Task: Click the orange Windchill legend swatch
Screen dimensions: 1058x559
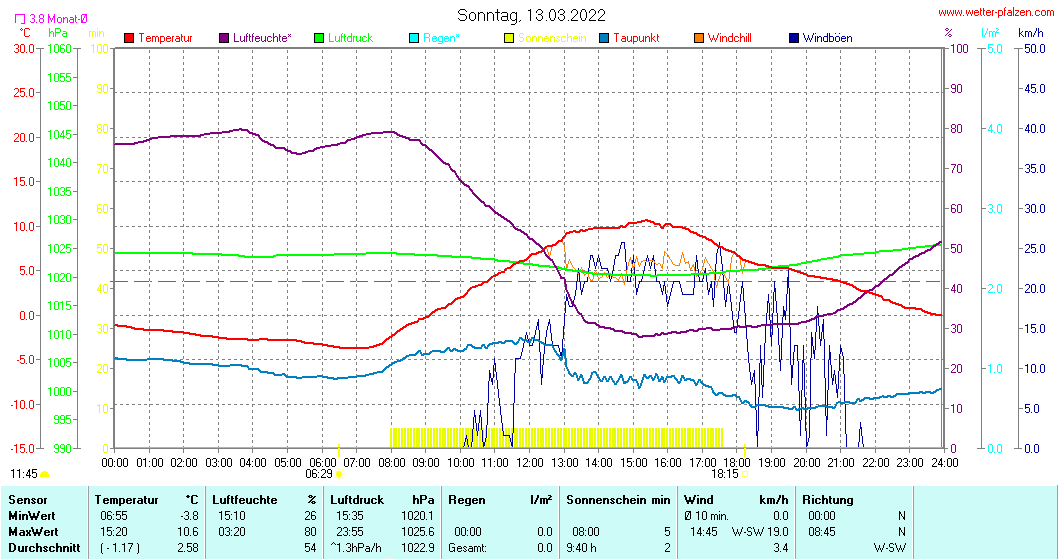Action: tap(699, 38)
